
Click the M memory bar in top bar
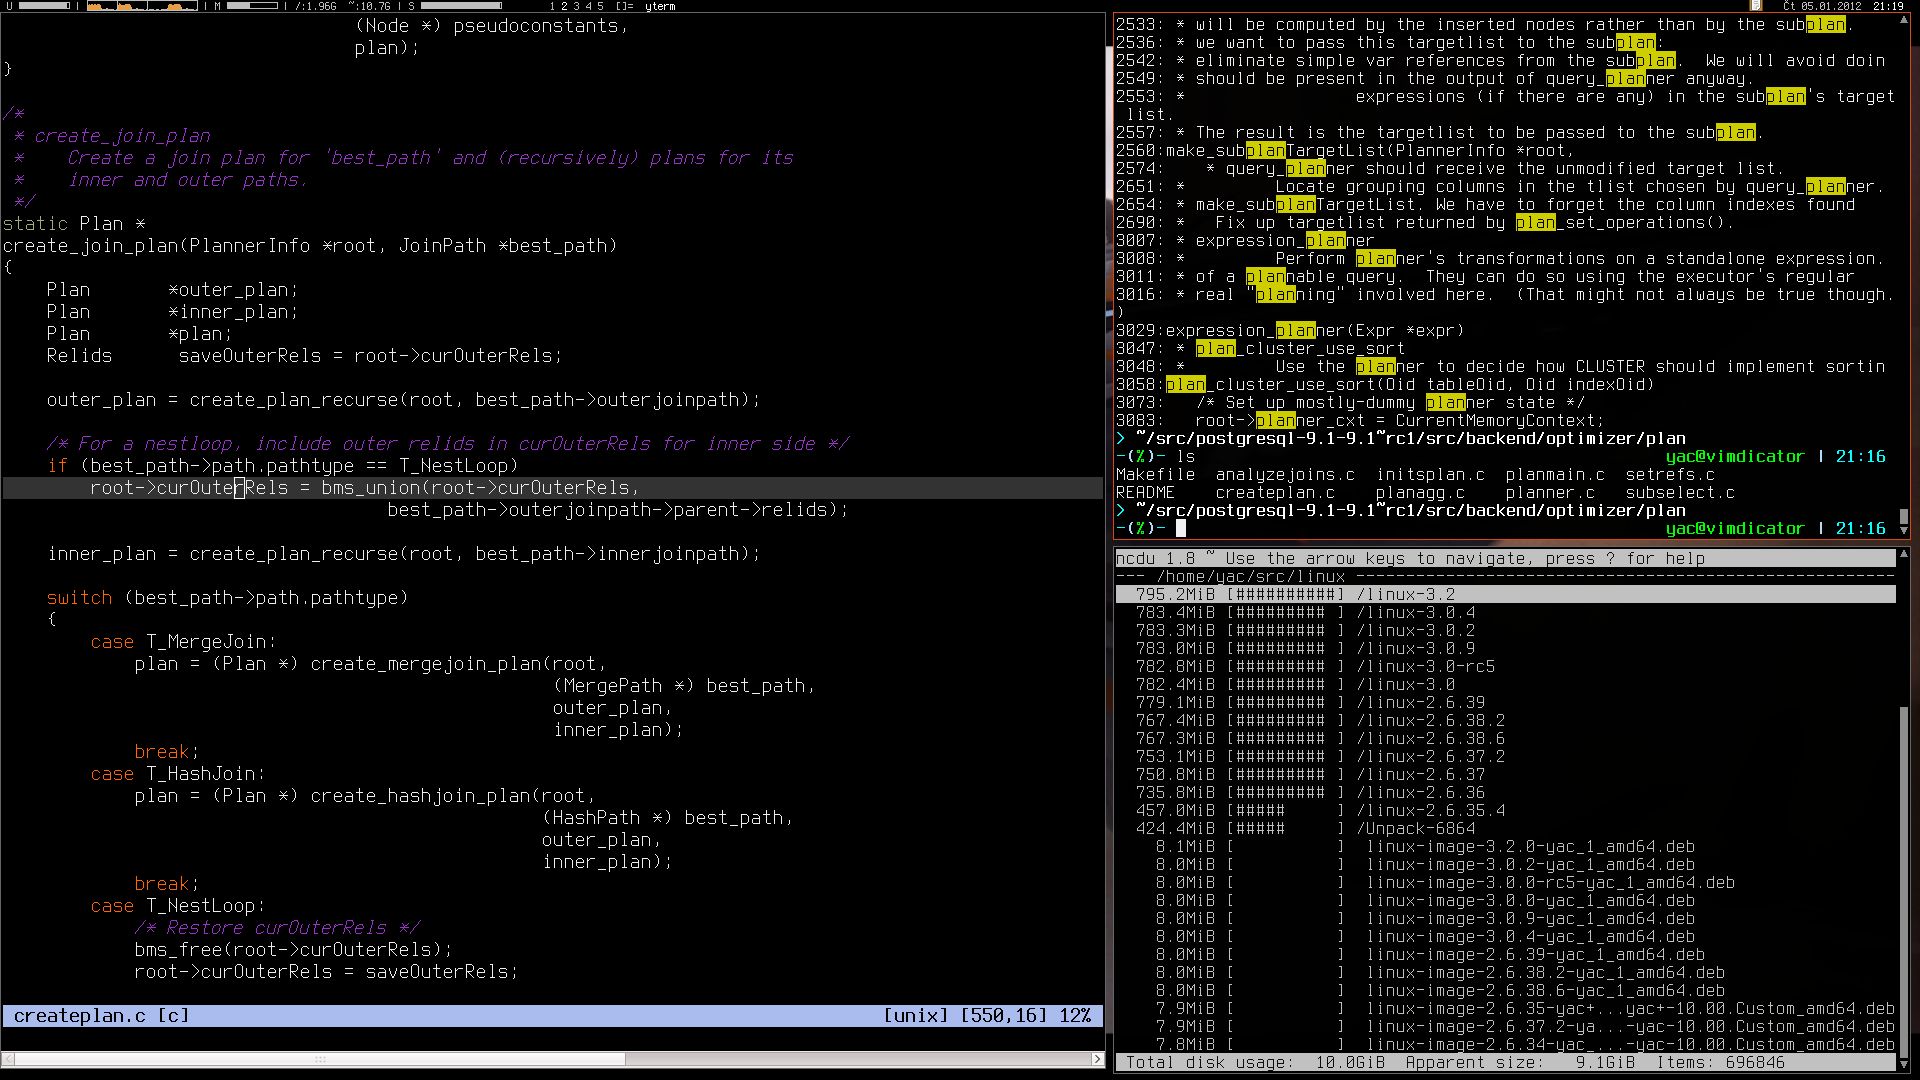tap(251, 6)
